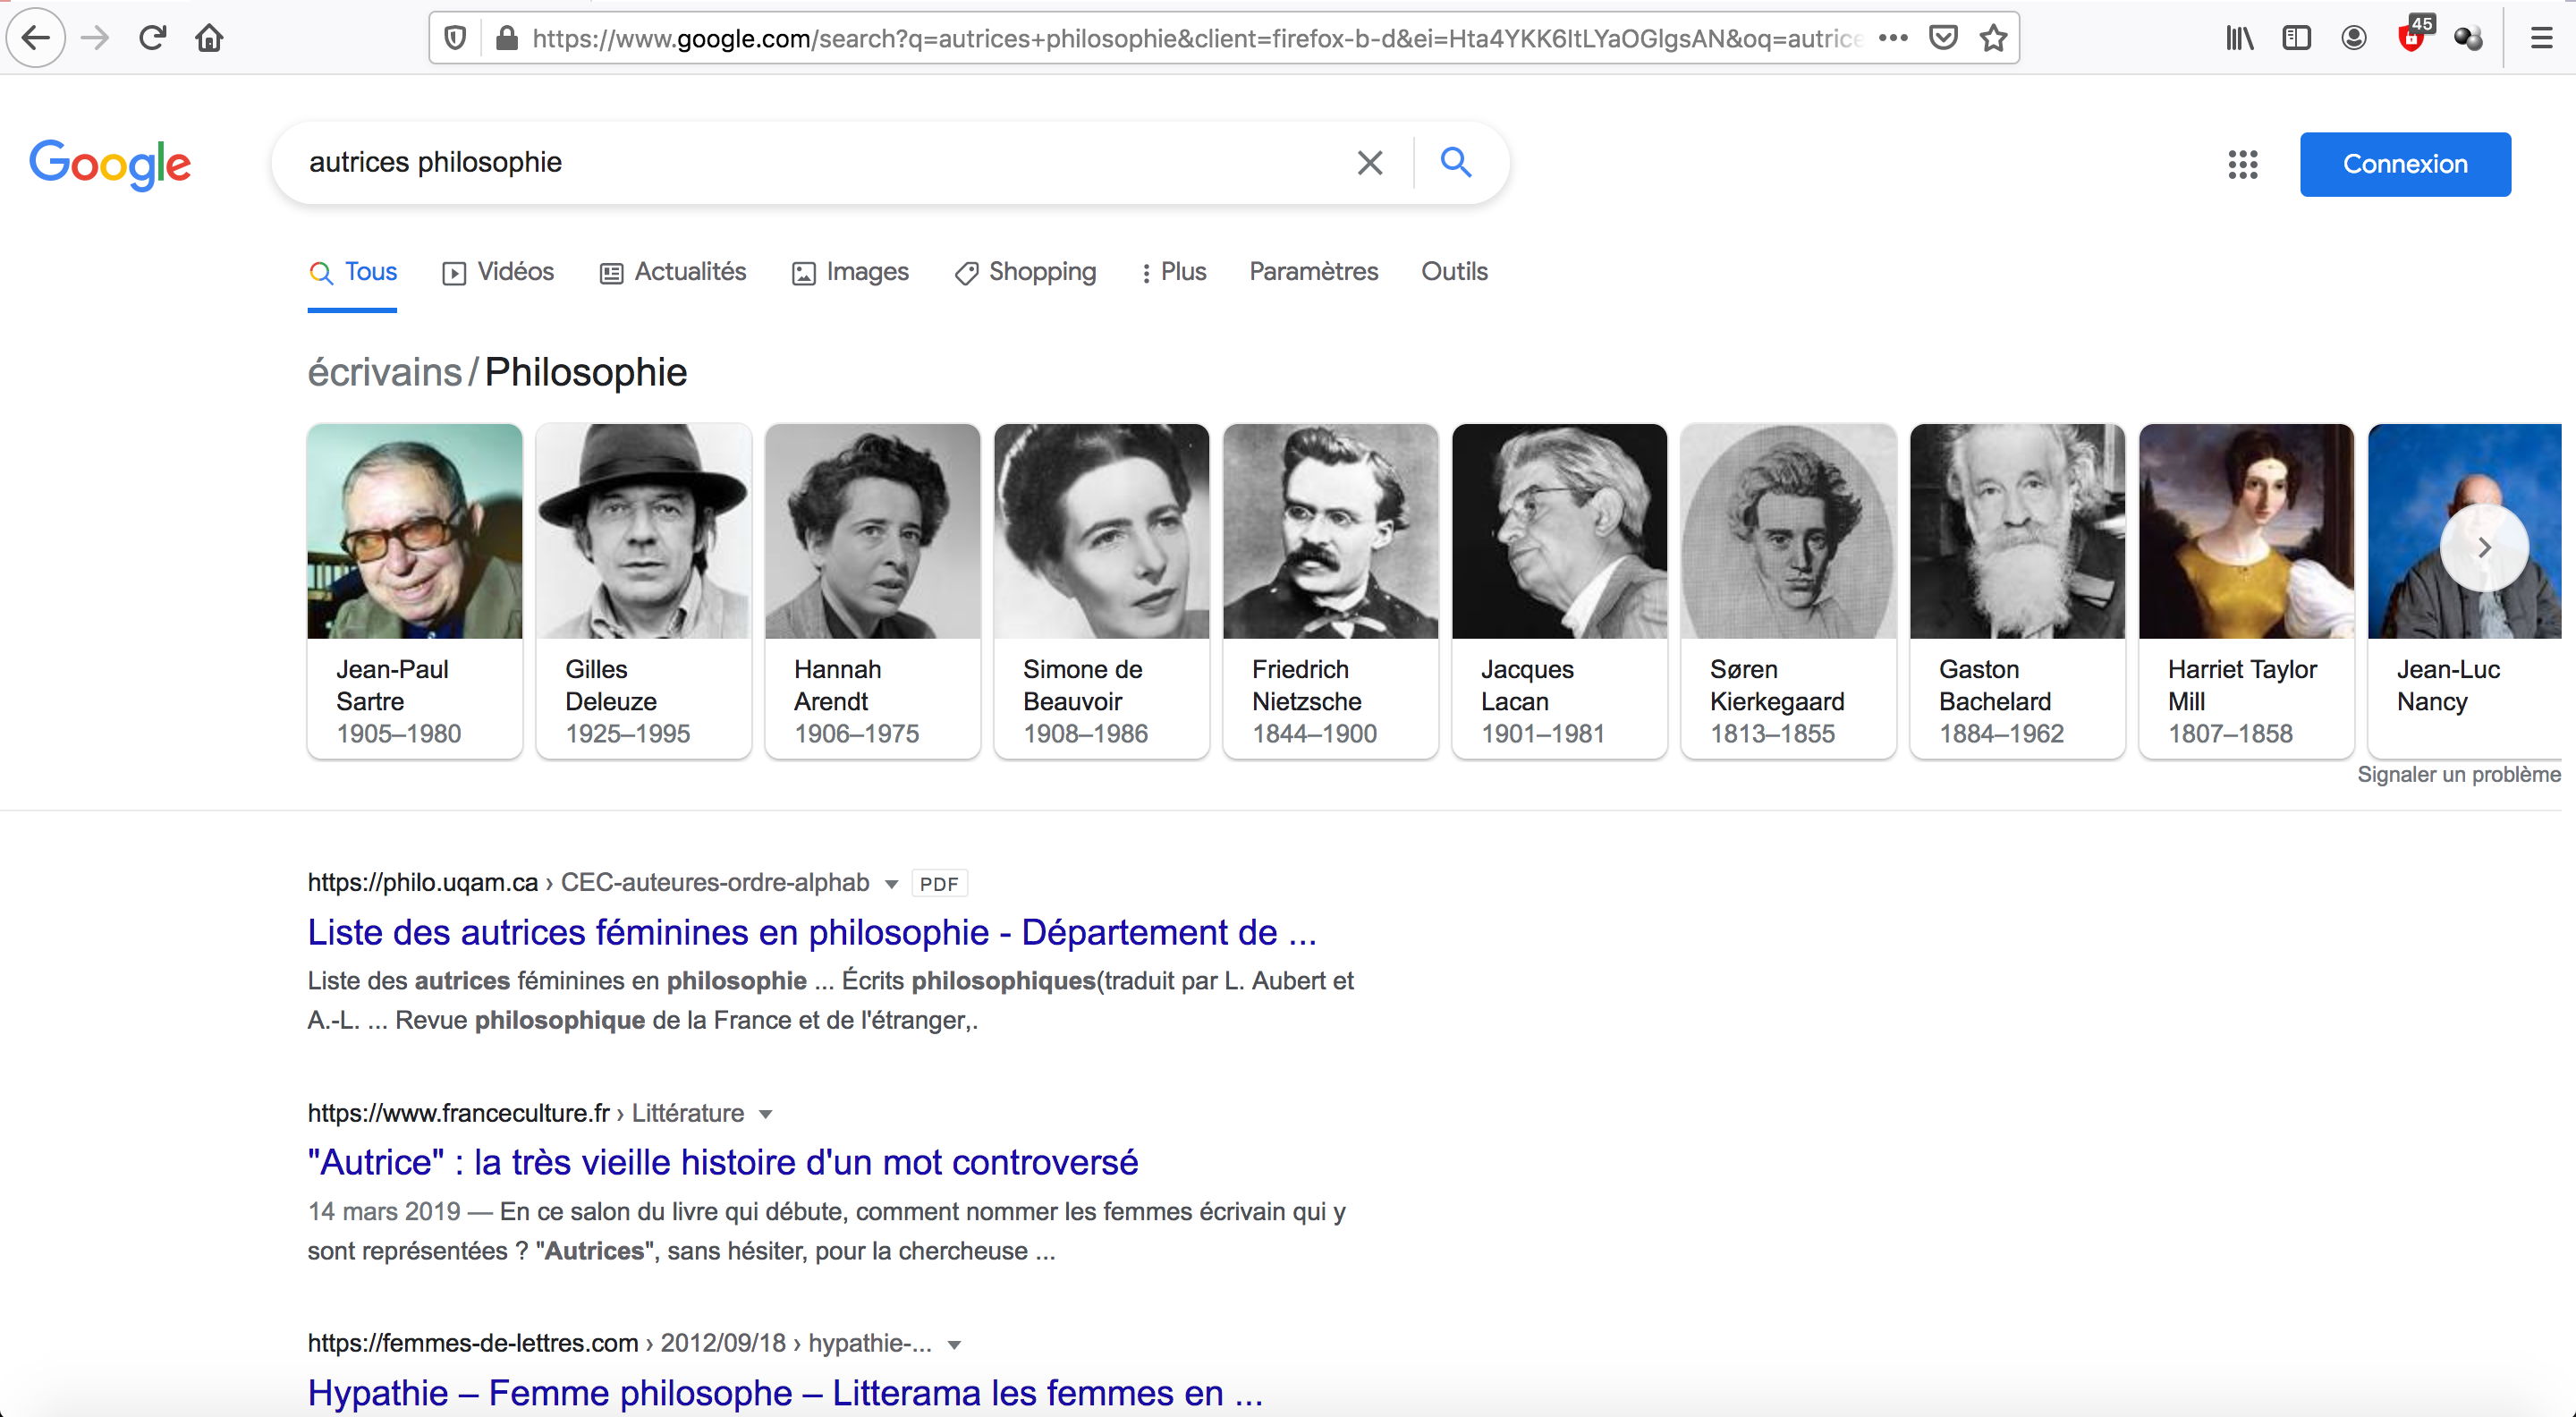This screenshot has height=1417, width=2576.
Task: Click the blue magnifier search icon
Action: [1455, 162]
